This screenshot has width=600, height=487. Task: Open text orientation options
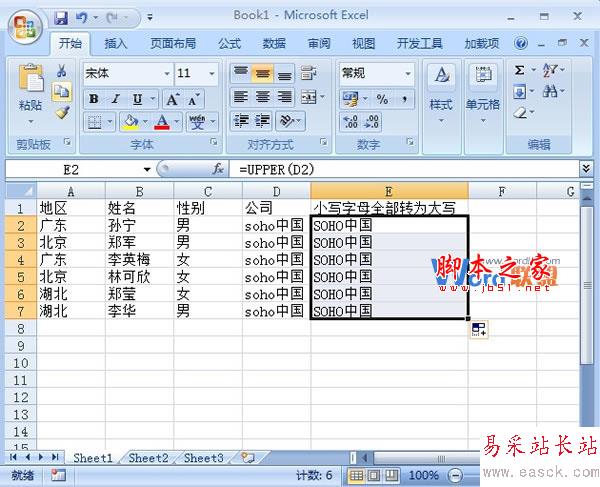290,121
